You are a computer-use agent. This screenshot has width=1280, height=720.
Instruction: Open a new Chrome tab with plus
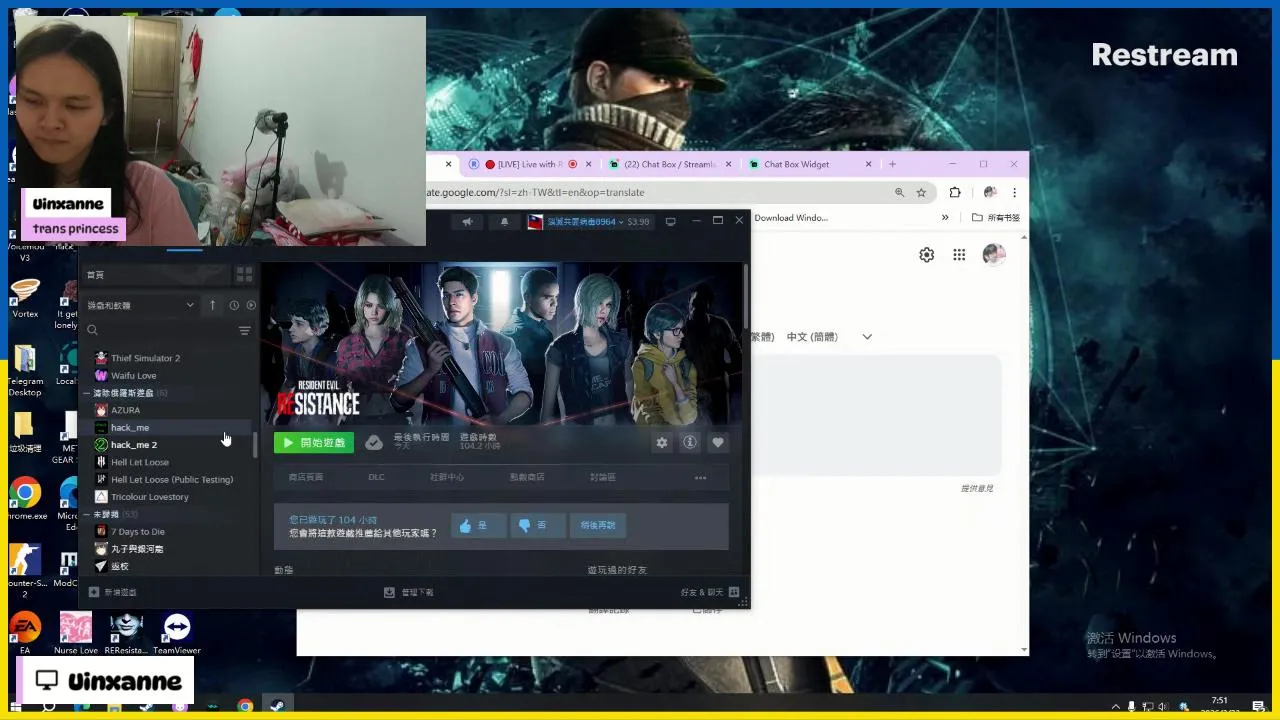(892, 164)
